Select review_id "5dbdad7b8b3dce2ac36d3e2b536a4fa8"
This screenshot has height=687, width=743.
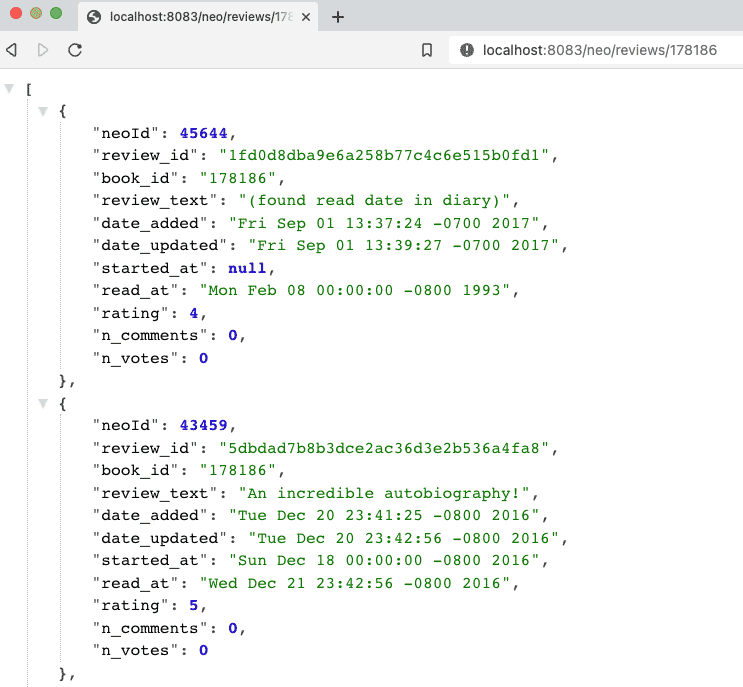[x=383, y=448]
